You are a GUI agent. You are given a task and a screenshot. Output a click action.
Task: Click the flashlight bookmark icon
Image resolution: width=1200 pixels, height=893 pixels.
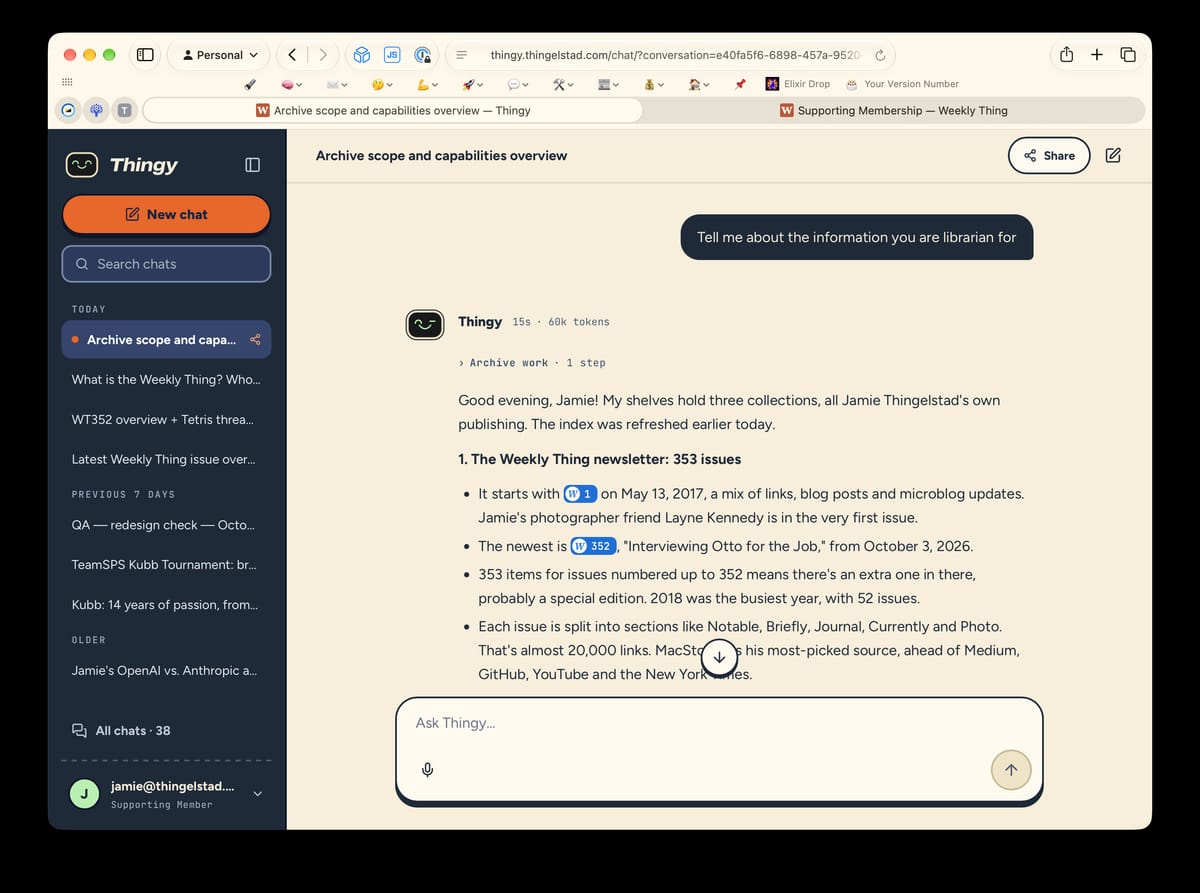(x=250, y=84)
